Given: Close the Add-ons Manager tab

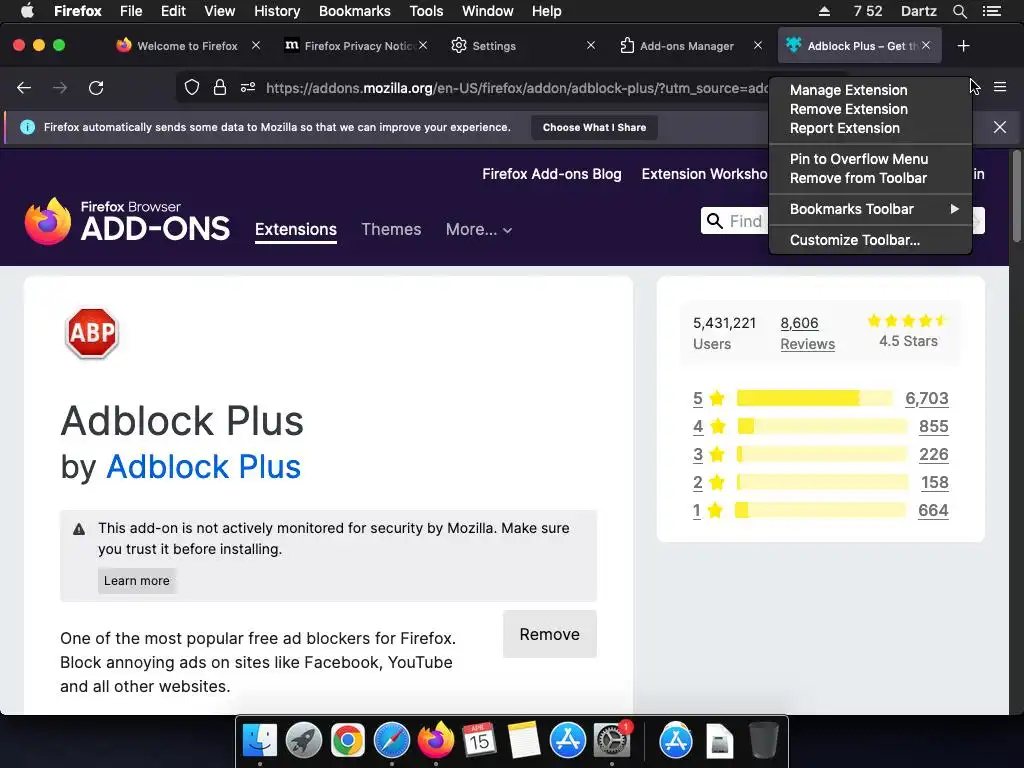Looking at the screenshot, I should (x=758, y=45).
